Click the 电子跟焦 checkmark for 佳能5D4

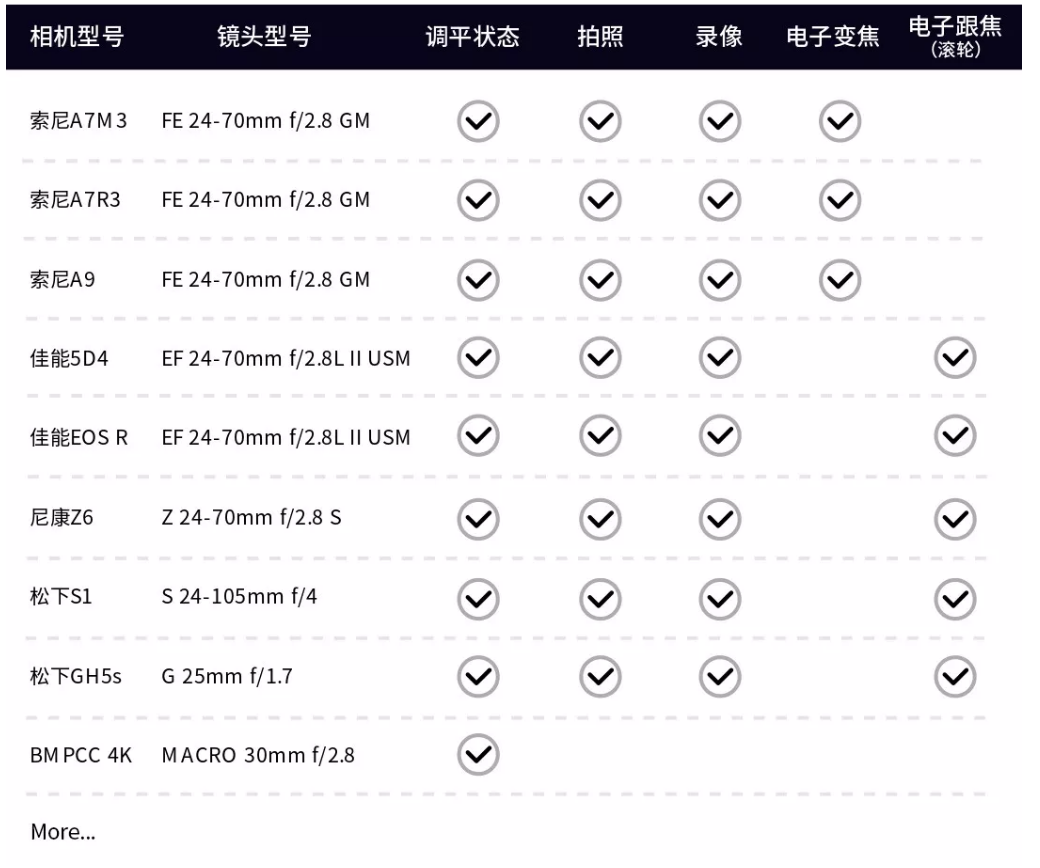pyautogui.click(x=955, y=358)
